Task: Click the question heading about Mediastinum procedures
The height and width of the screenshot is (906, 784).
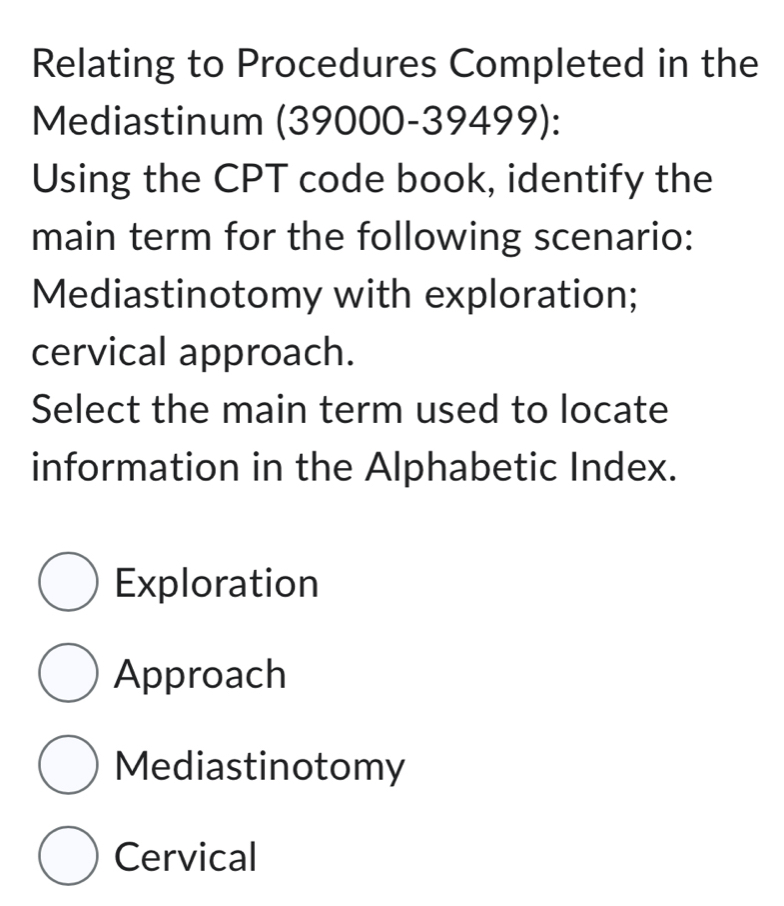Action: (392, 63)
